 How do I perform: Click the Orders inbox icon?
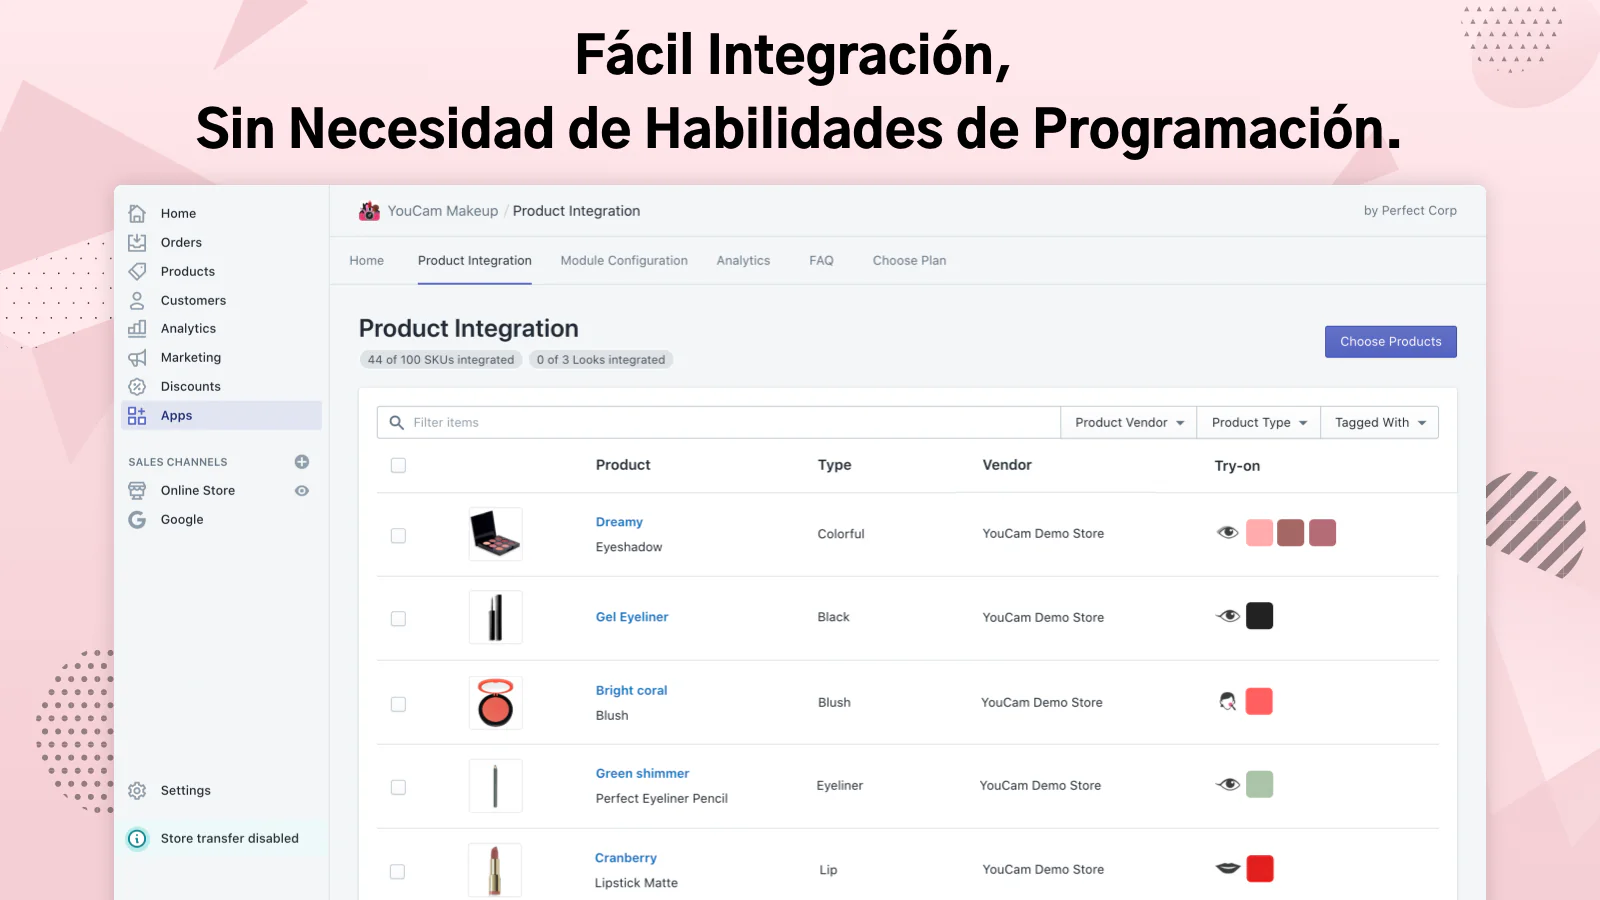pos(137,242)
